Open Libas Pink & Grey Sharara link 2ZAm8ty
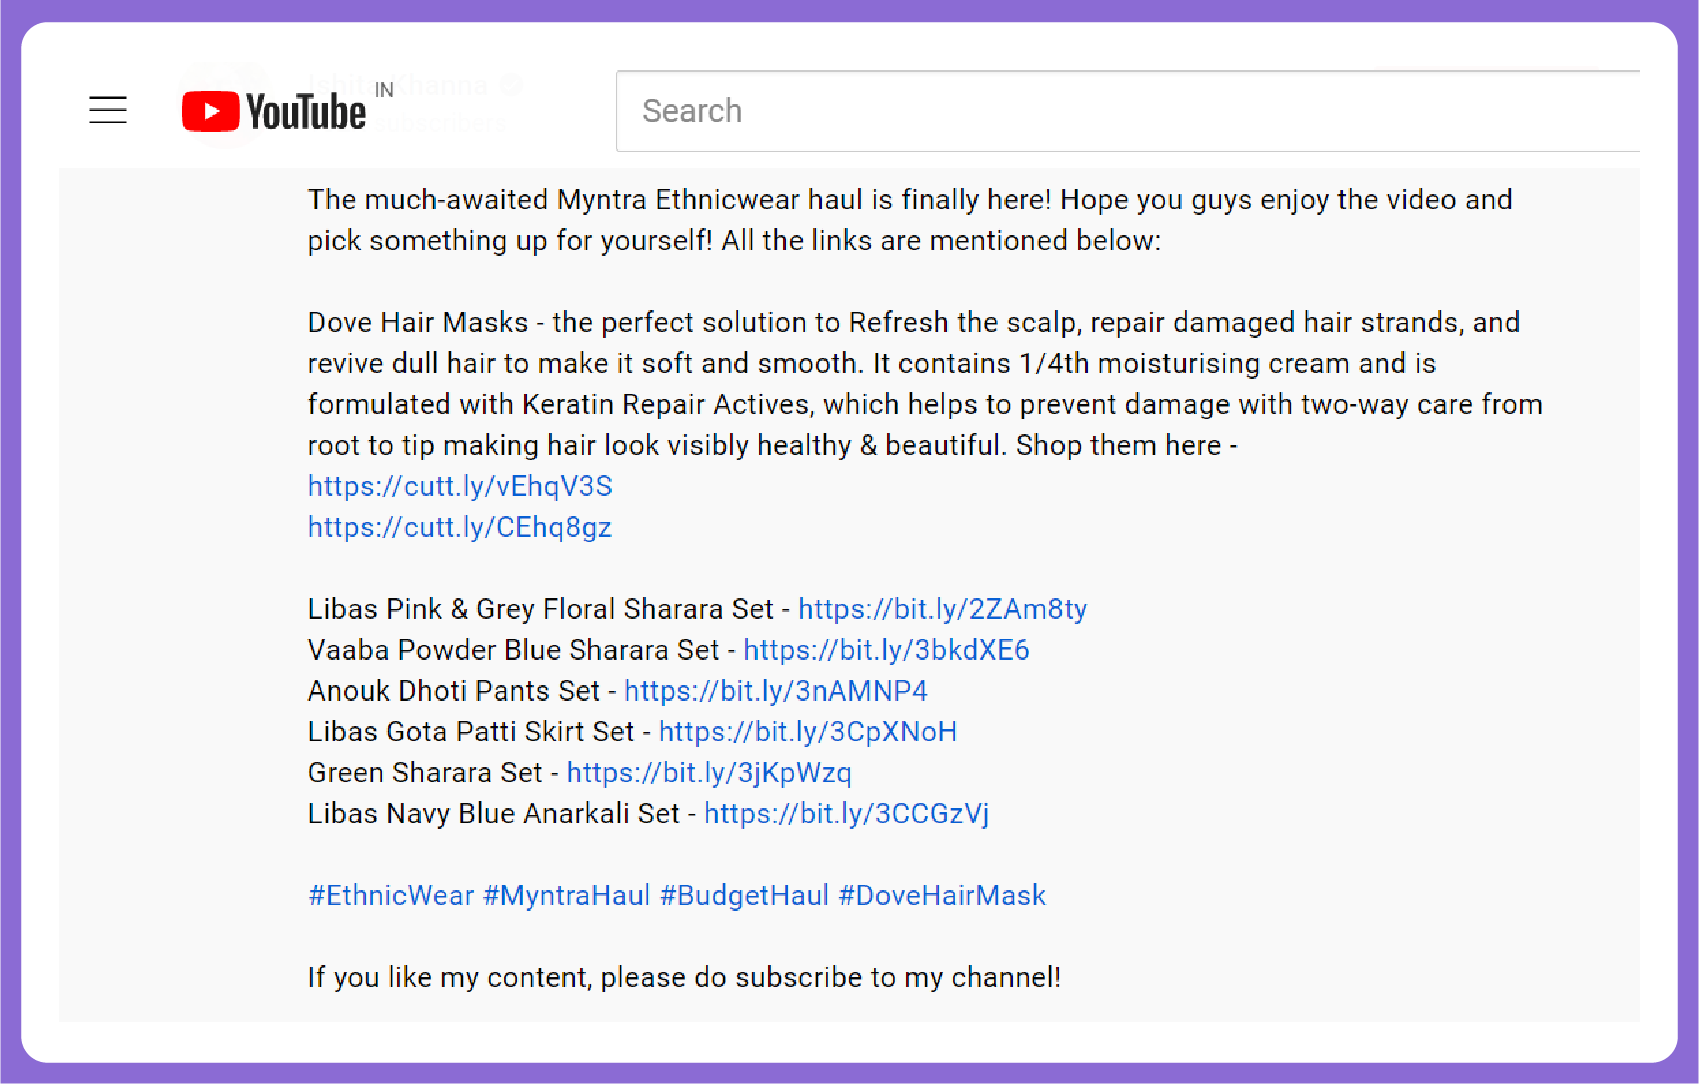This screenshot has height=1084, width=1699. [942, 609]
